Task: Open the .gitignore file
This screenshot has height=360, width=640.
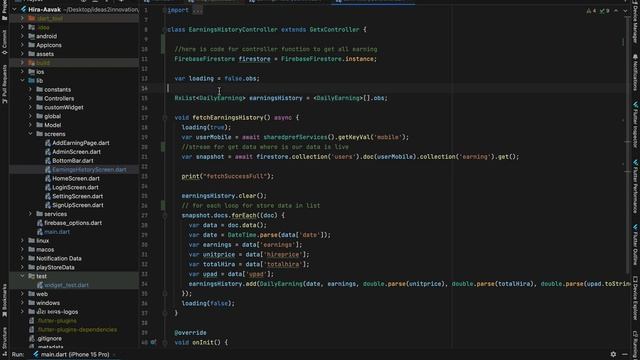Action: pos(49,338)
